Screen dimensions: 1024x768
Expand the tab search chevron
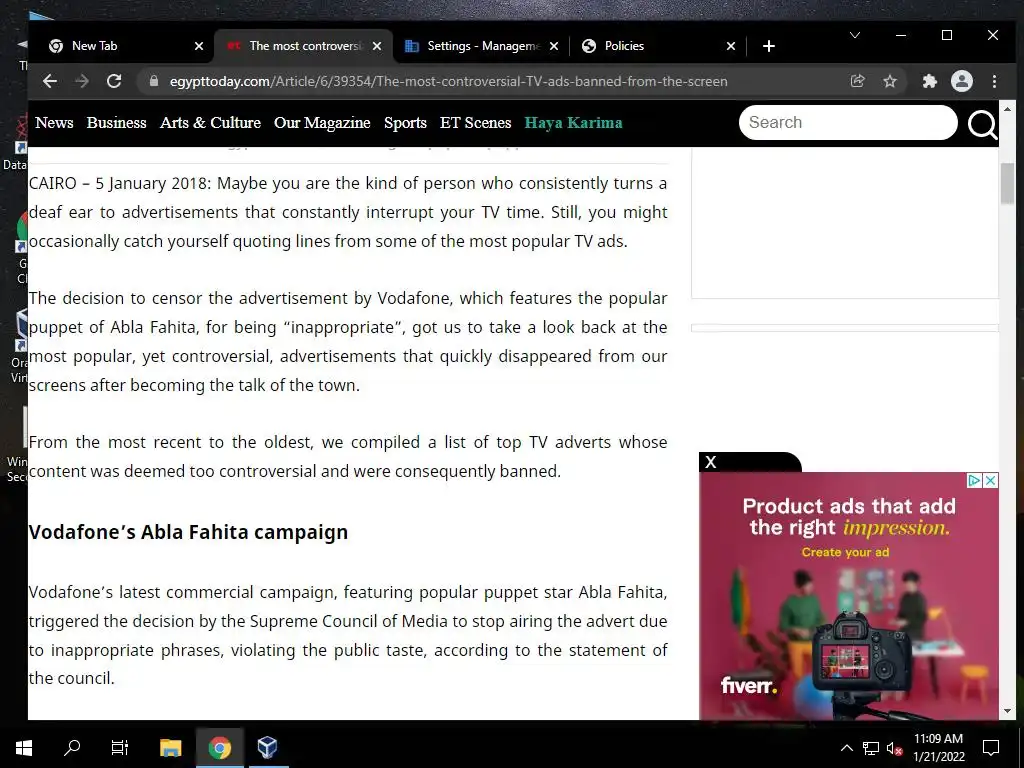(855, 35)
